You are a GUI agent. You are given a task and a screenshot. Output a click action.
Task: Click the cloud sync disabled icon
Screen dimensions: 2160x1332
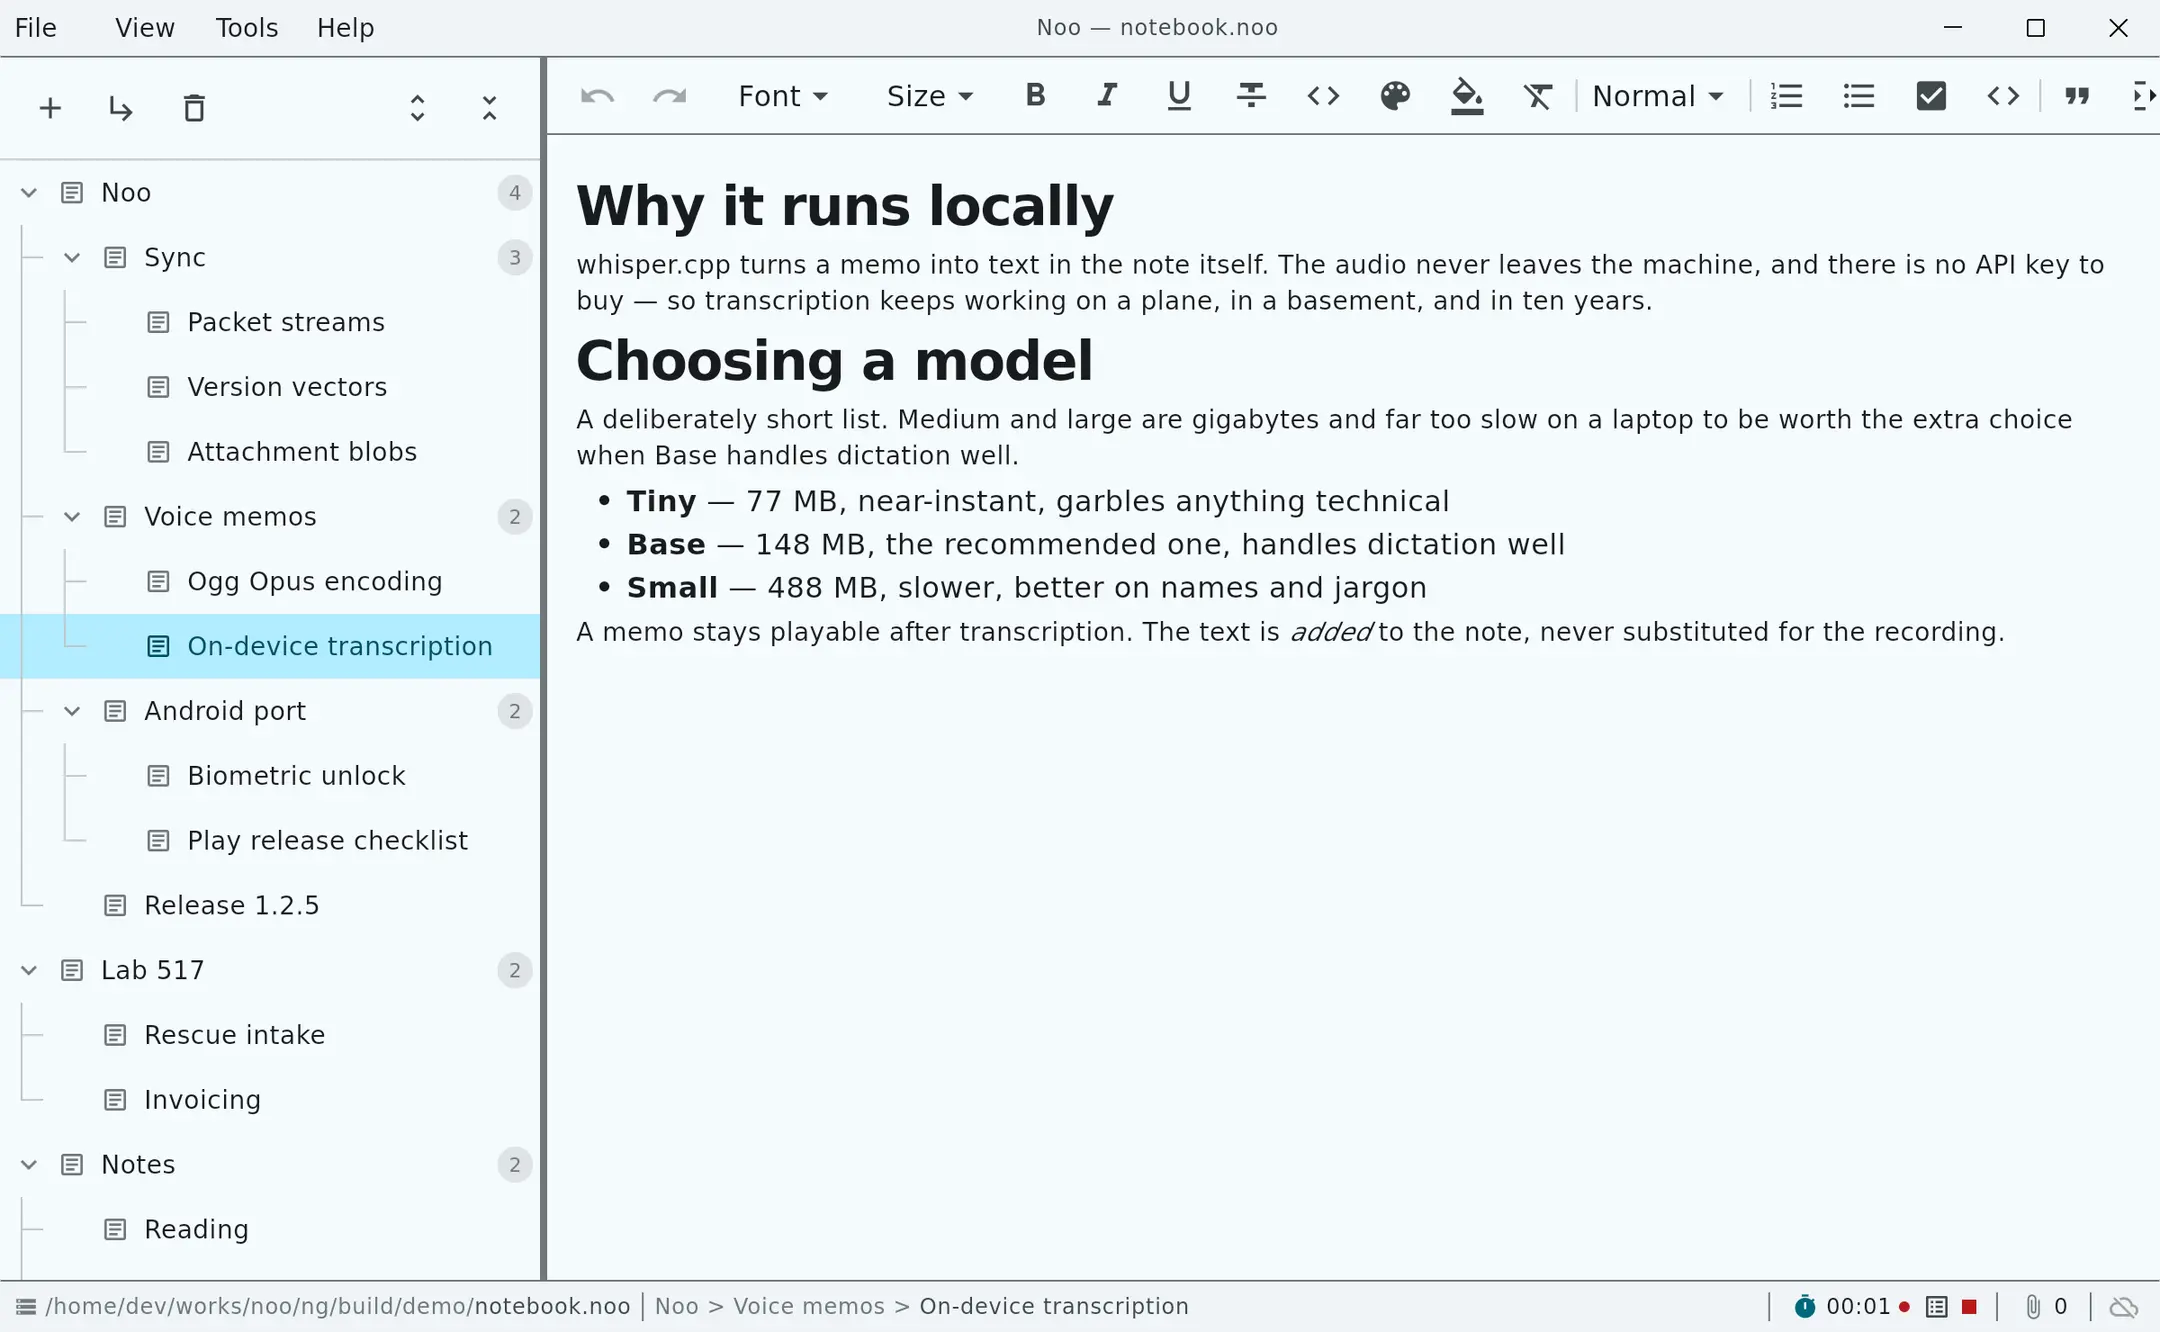2124,1307
